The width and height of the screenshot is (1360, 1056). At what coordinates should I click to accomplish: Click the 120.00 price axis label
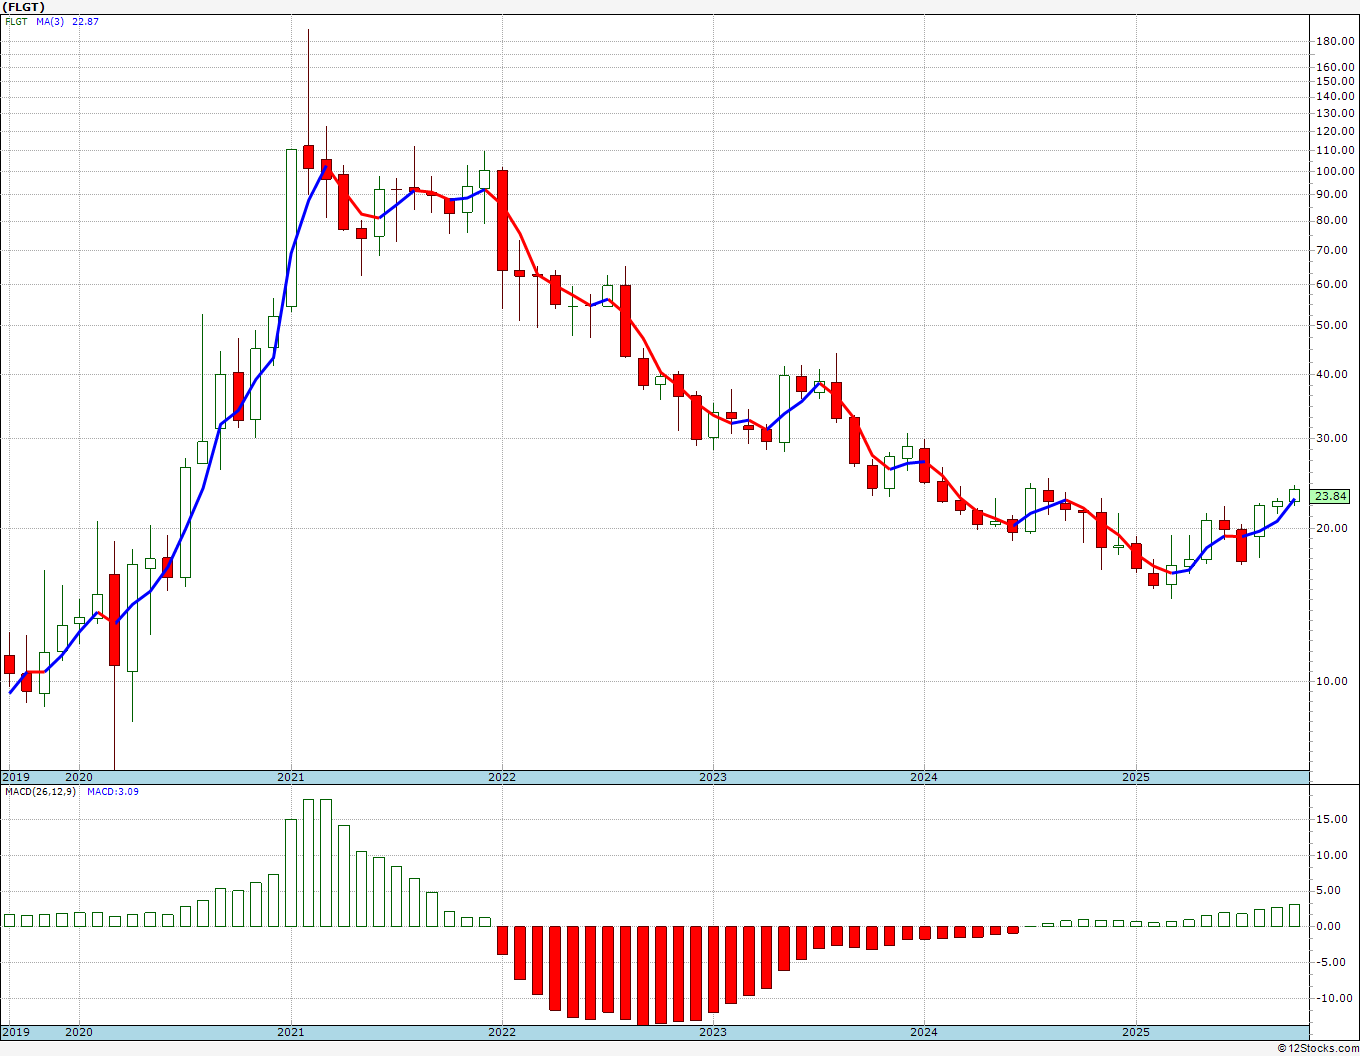pyautogui.click(x=1336, y=131)
